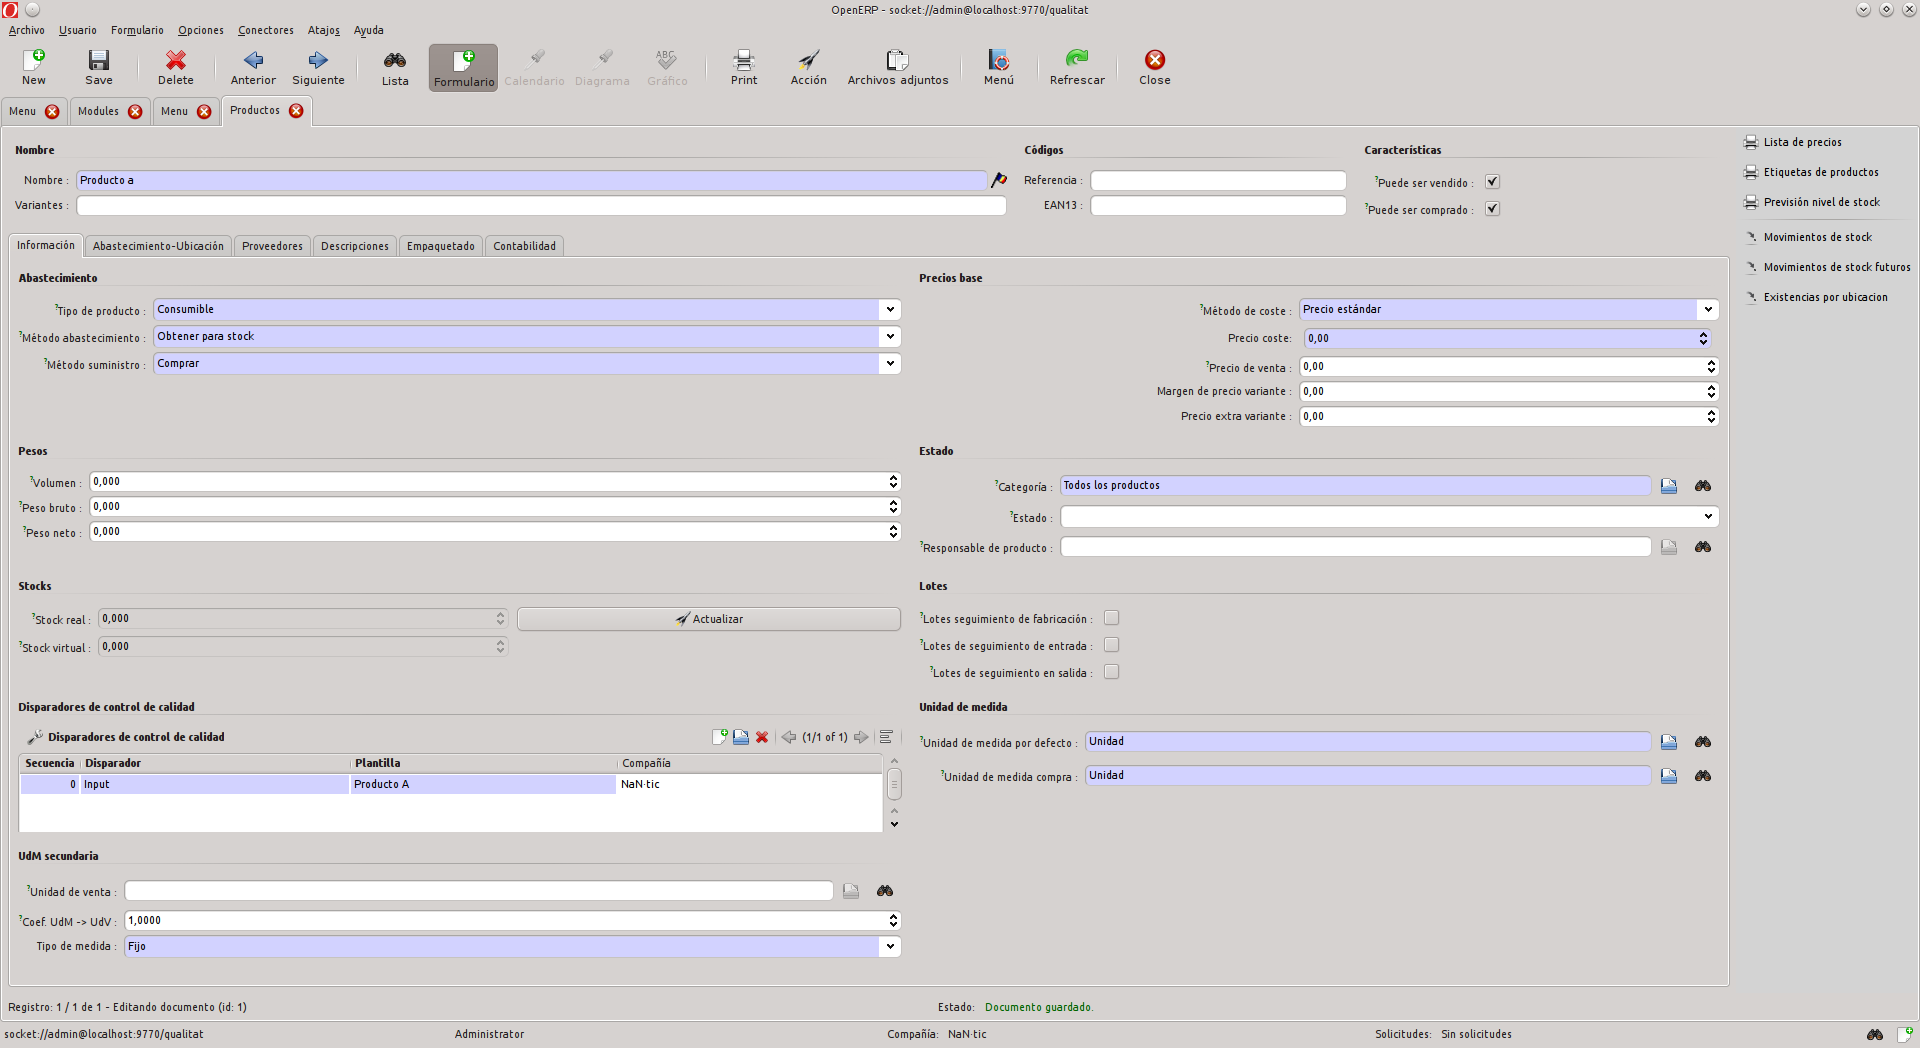The height and width of the screenshot is (1048, 1920).
Task: Adjust Precio de venta spinner
Action: coord(1711,367)
